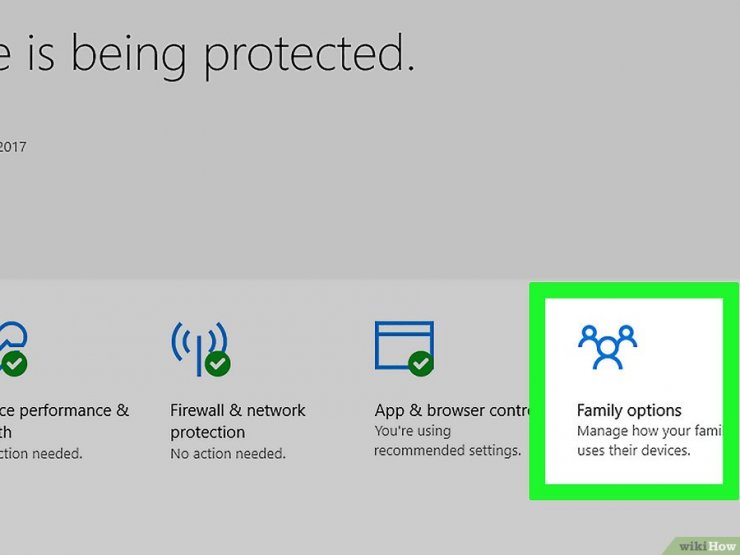Click "You're using recommended settings." status text
Viewport: 740px width, 555px height.
point(447,441)
